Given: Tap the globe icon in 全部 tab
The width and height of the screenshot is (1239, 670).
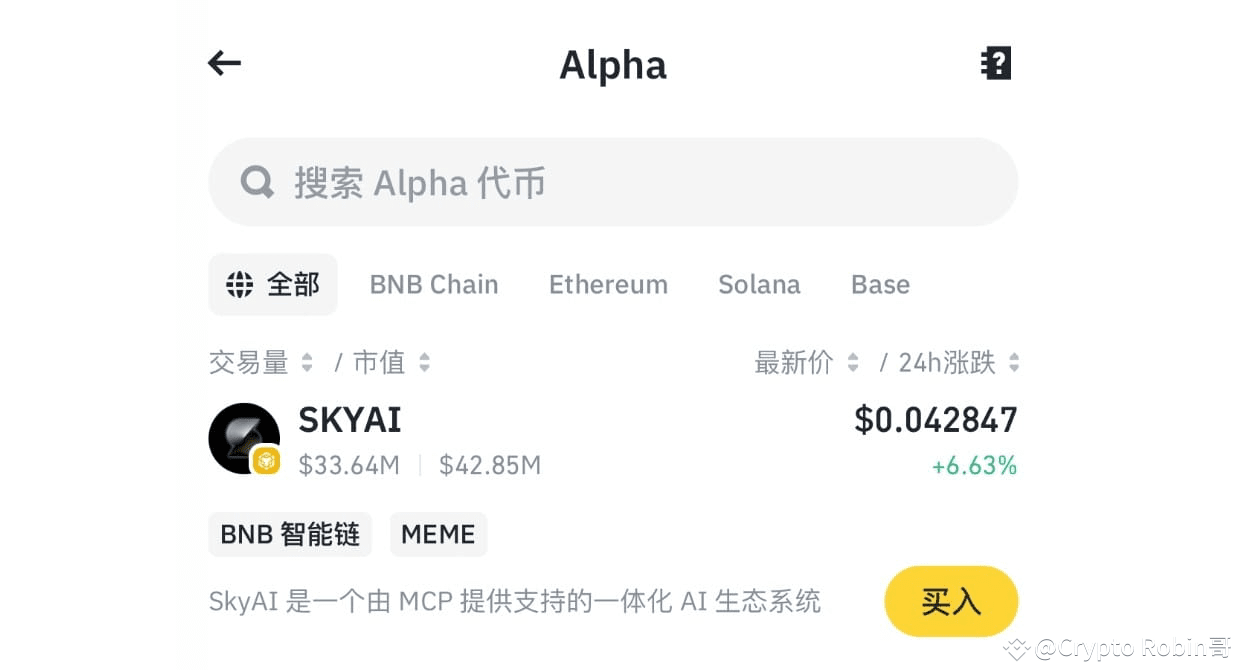Looking at the screenshot, I should [x=240, y=285].
